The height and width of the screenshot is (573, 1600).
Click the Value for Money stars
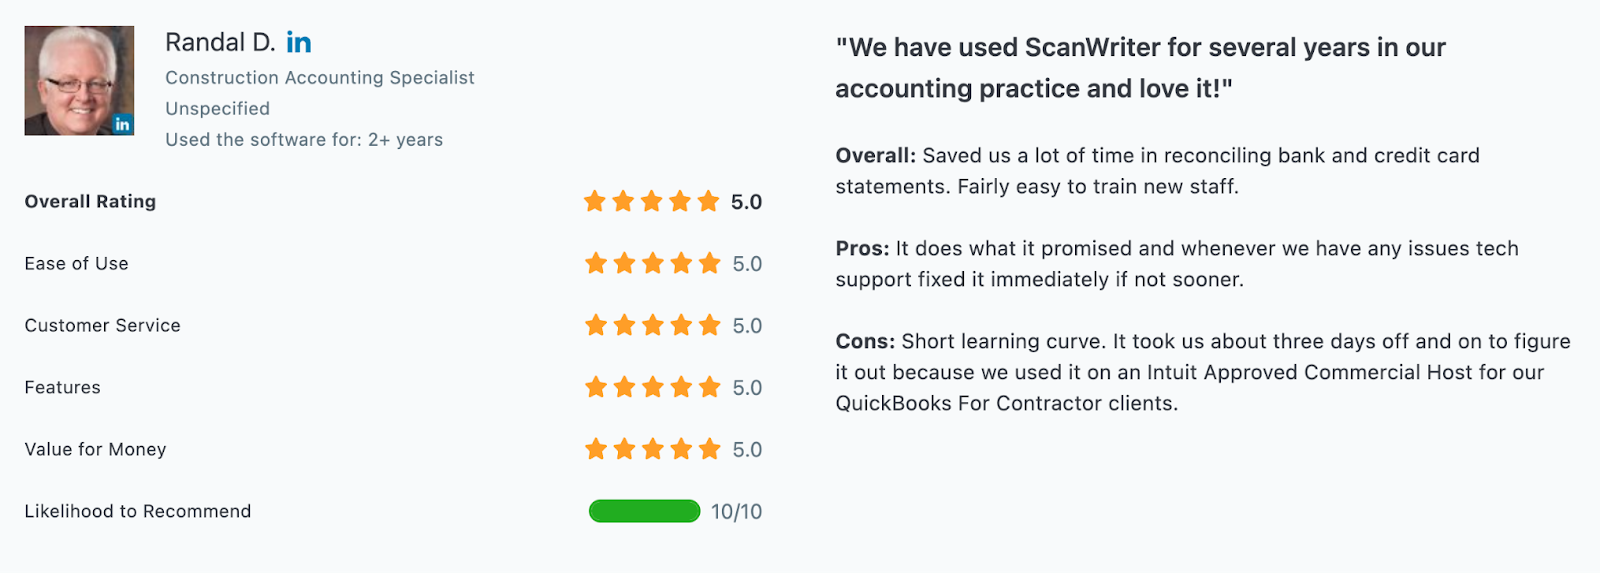pyautogui.click(x=653, y=450)
